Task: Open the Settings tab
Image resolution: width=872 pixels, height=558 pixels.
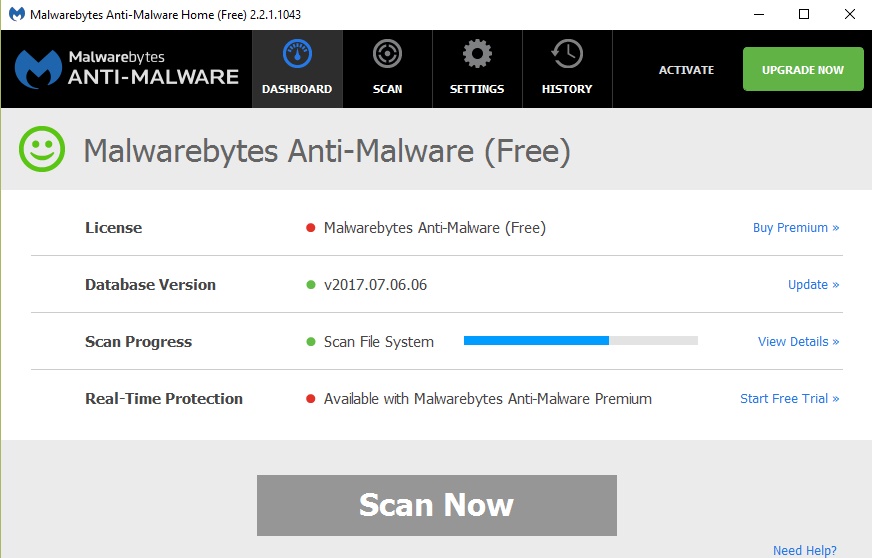Action: pyautogui.click(x=477, y=68)
